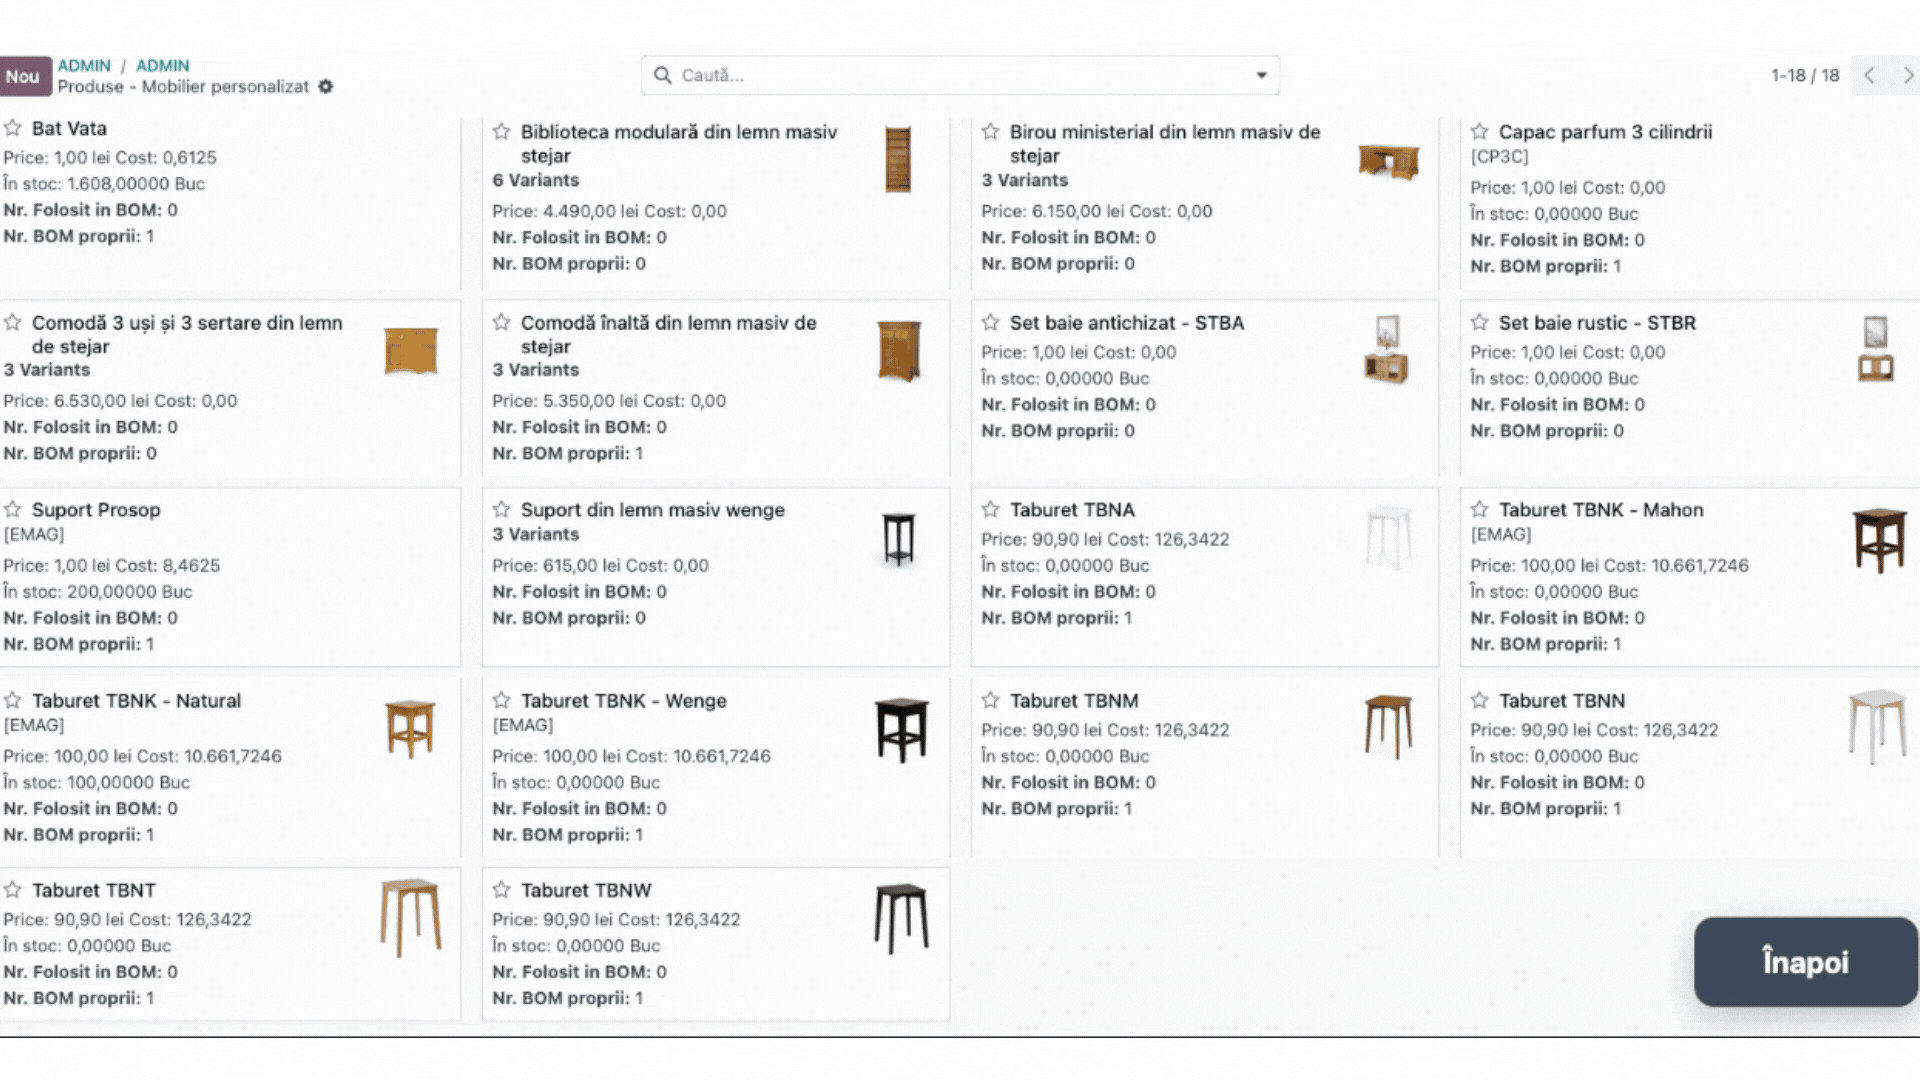This screenshot has width=1920, height=1080.
Task: Open the Bat Vata product title
Action: click(69, 128)
